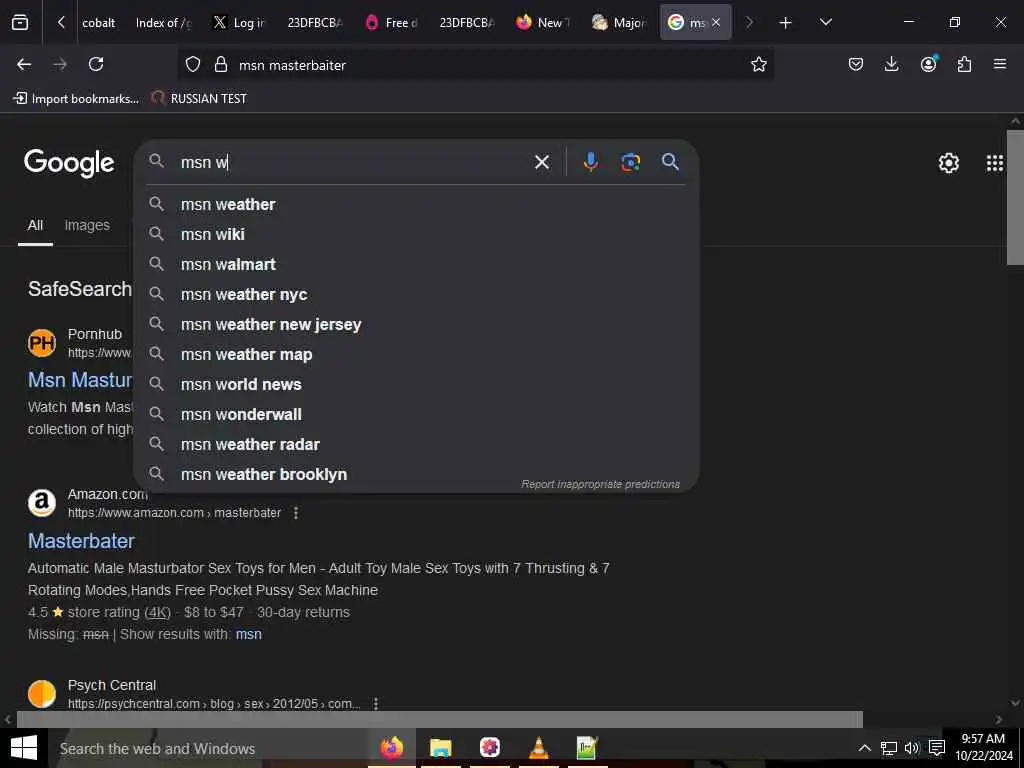Open more options for Amazon result
Screen dimensions: 1024x768
click(296, 513)
